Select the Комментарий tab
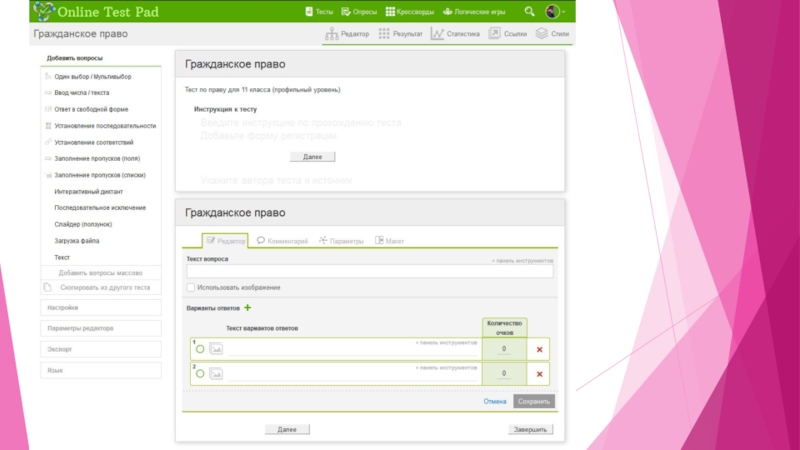The height and width of the screenshot is (450, 800). pos(283,241)
